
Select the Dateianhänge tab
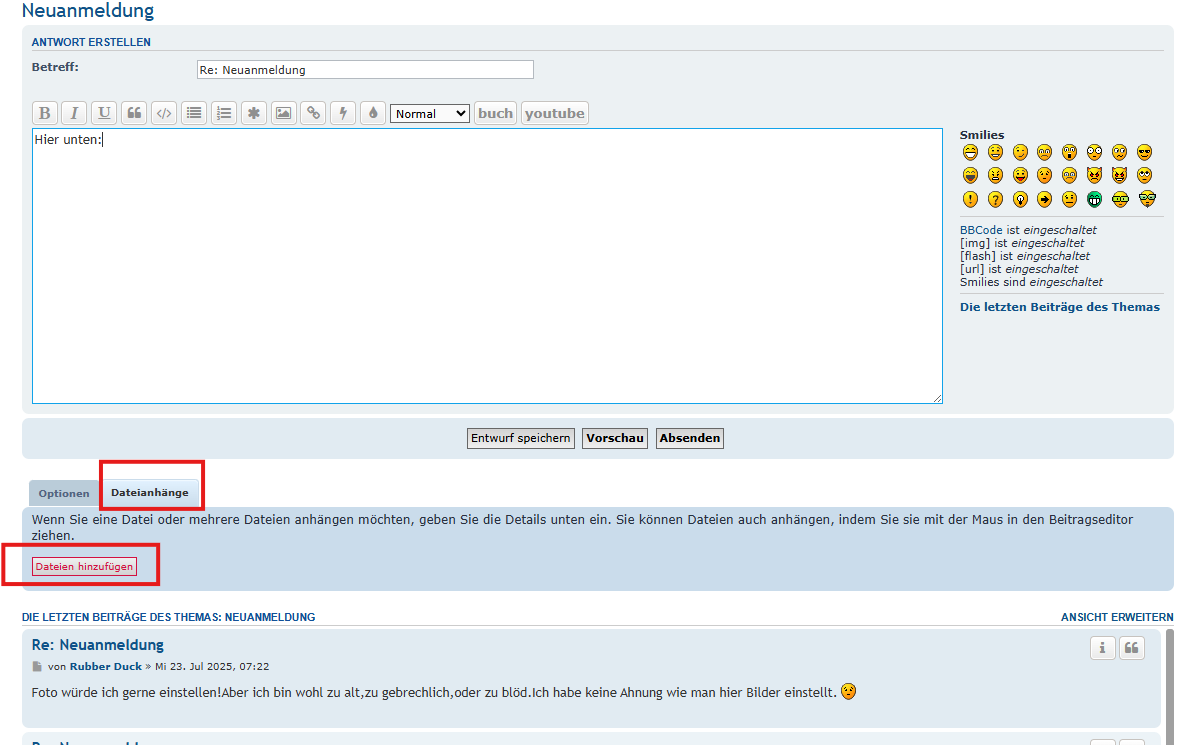click(x=150, y=493)
